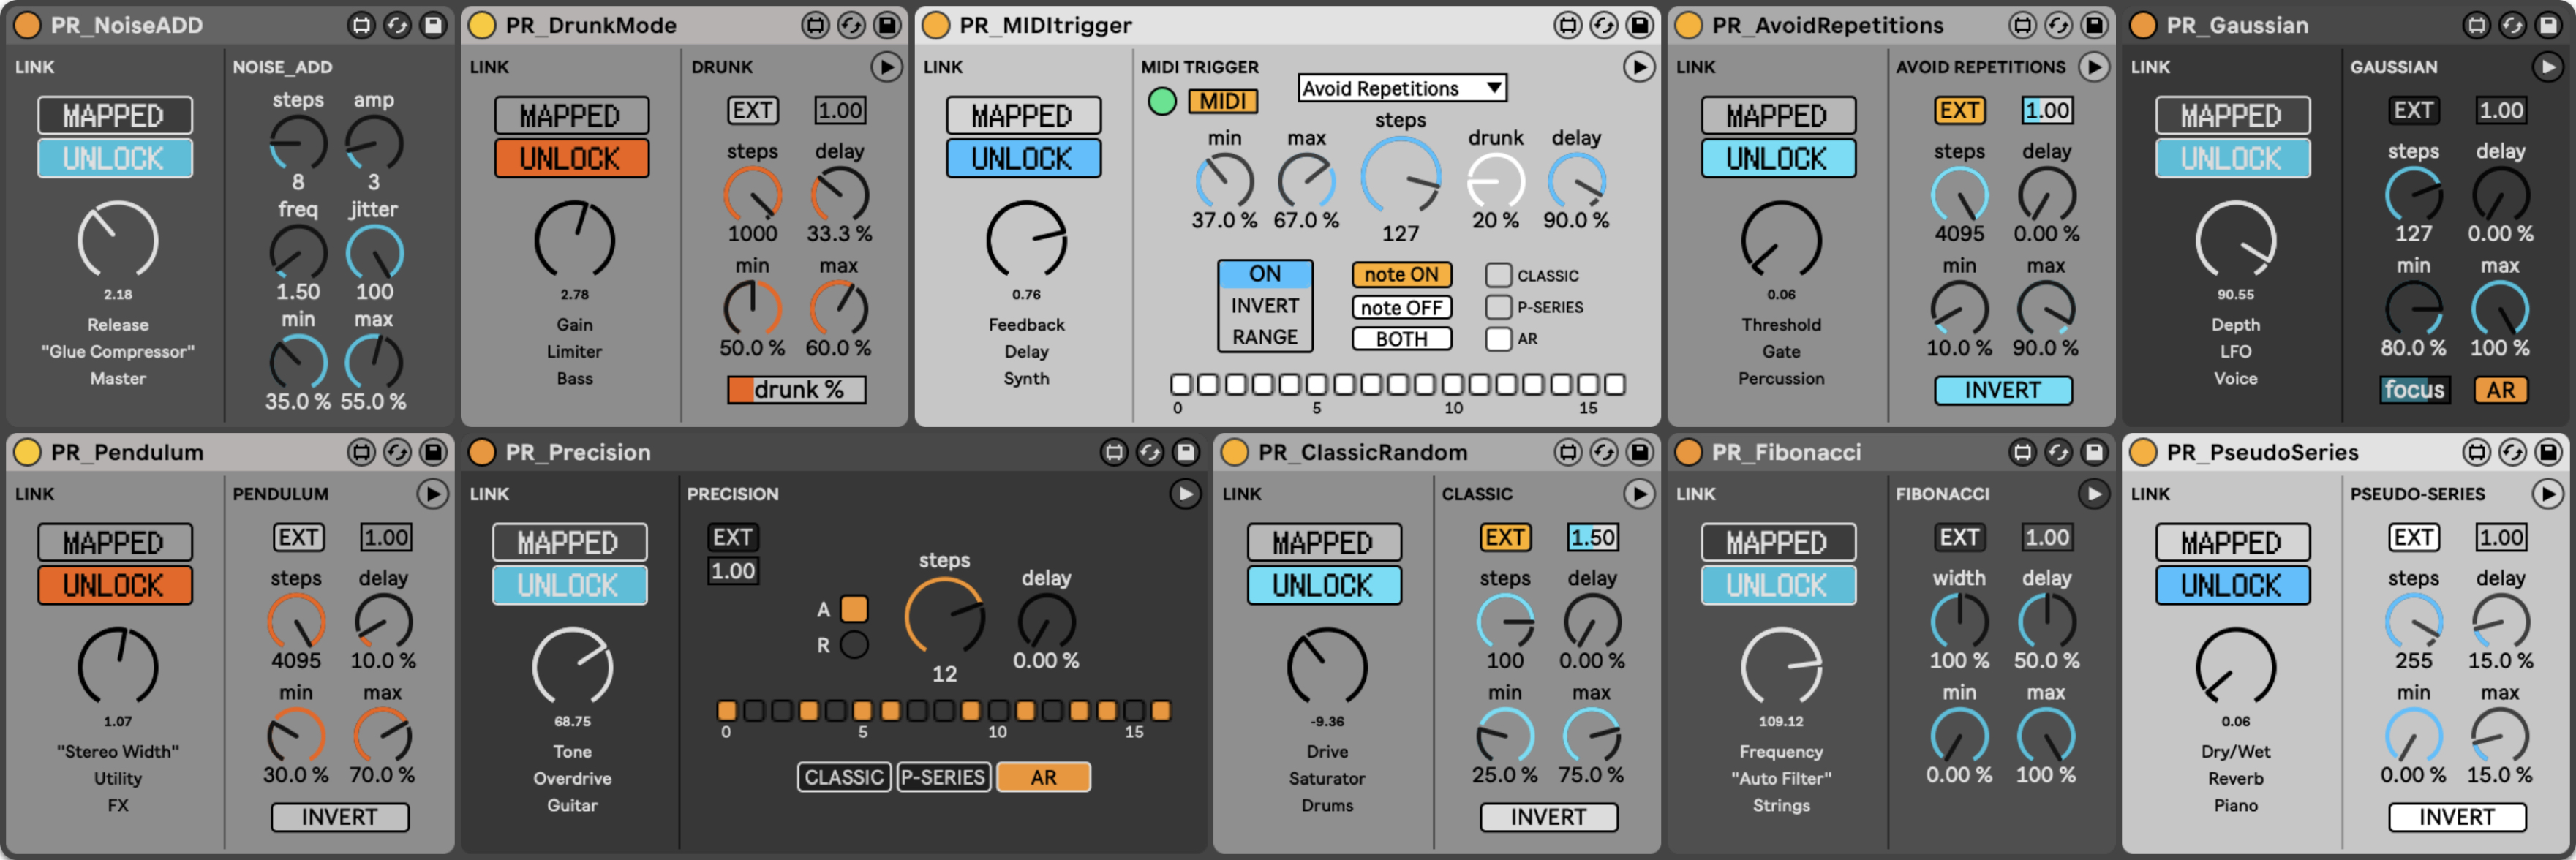This screenshot has width=2576, height=860.
Task: Toggle PR_Gaussian device activator circle
Action: click(x=2143, y=25)
